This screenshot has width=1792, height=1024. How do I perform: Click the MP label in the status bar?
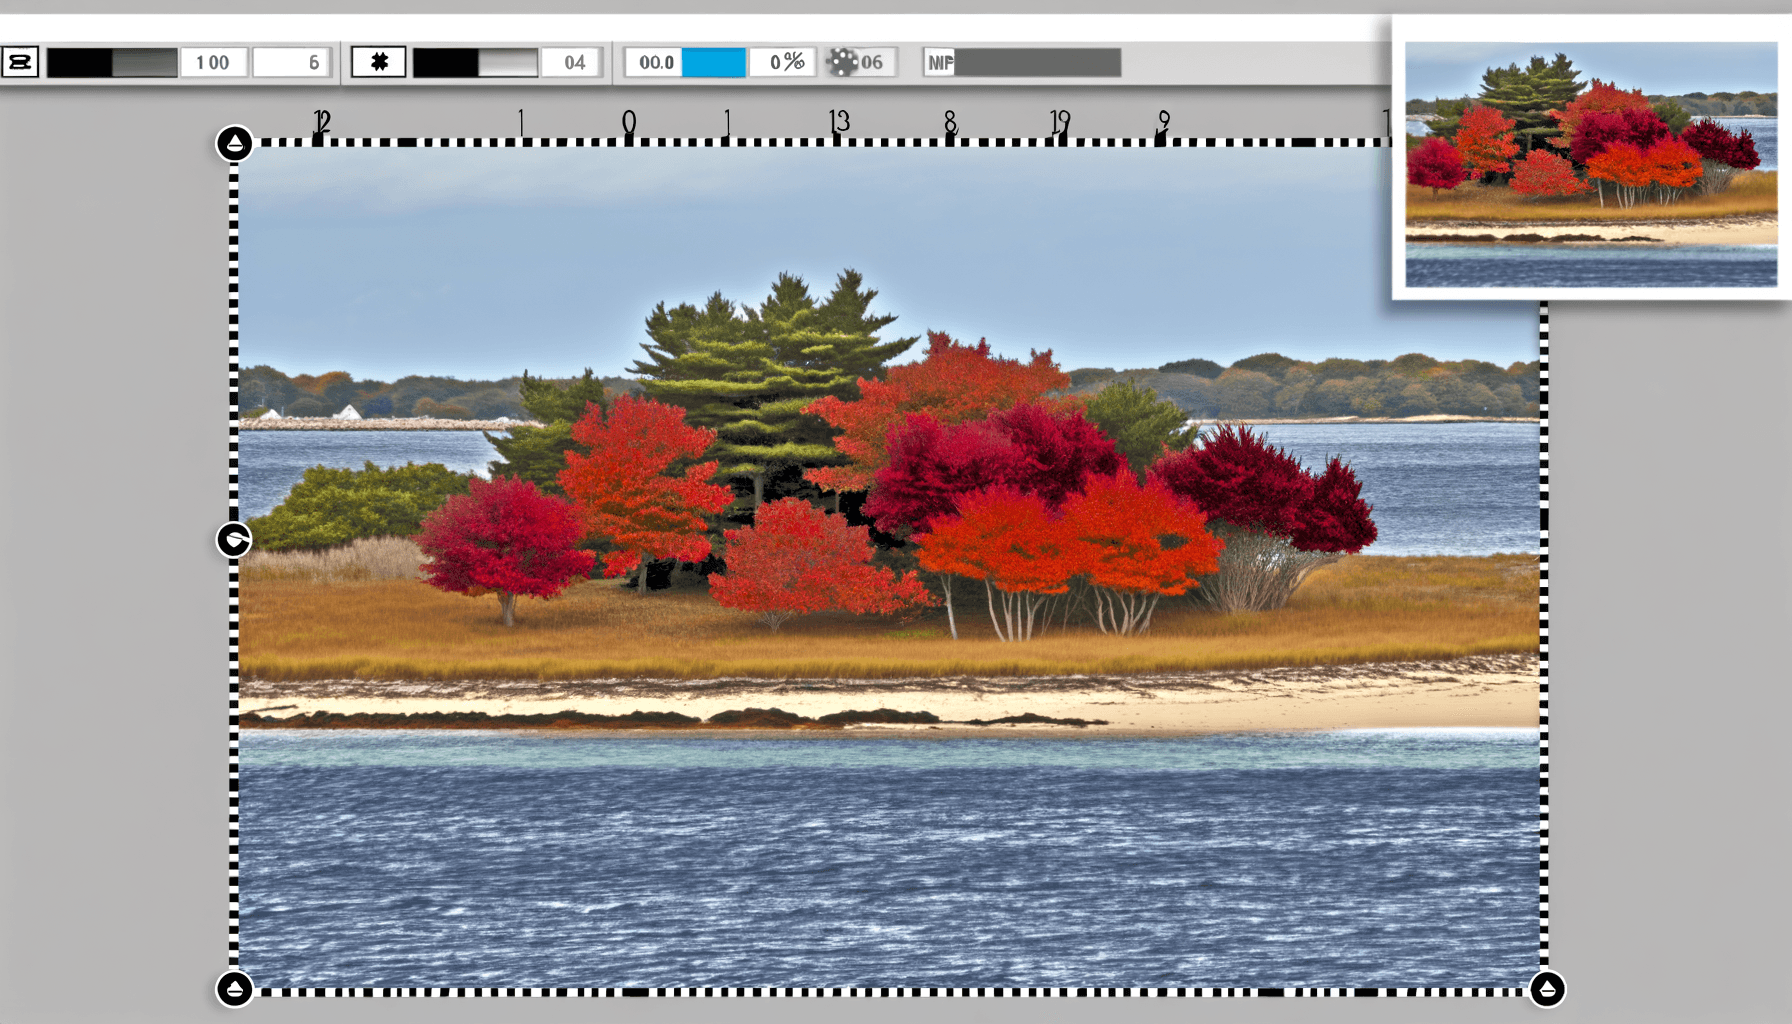938,62
